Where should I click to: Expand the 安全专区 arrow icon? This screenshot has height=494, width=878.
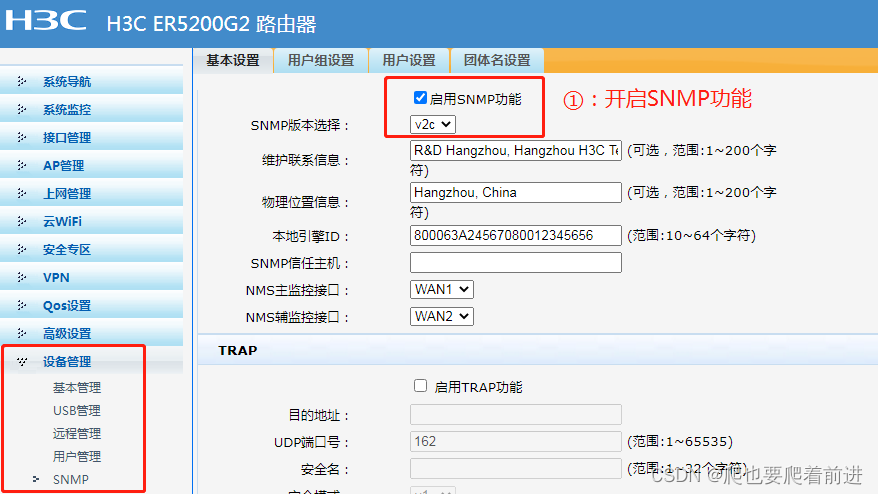22,249
